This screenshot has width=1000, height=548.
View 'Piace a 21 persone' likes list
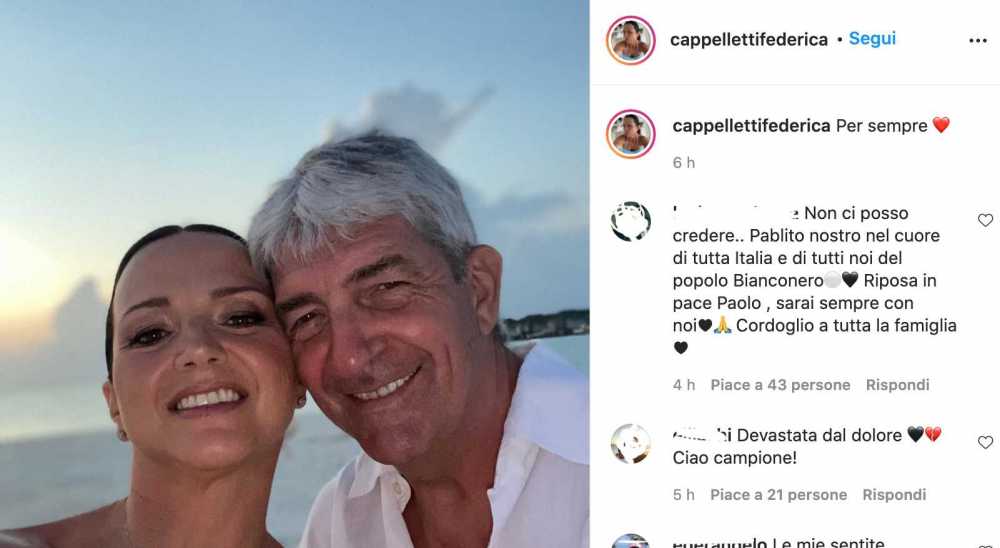coord(779,494)
